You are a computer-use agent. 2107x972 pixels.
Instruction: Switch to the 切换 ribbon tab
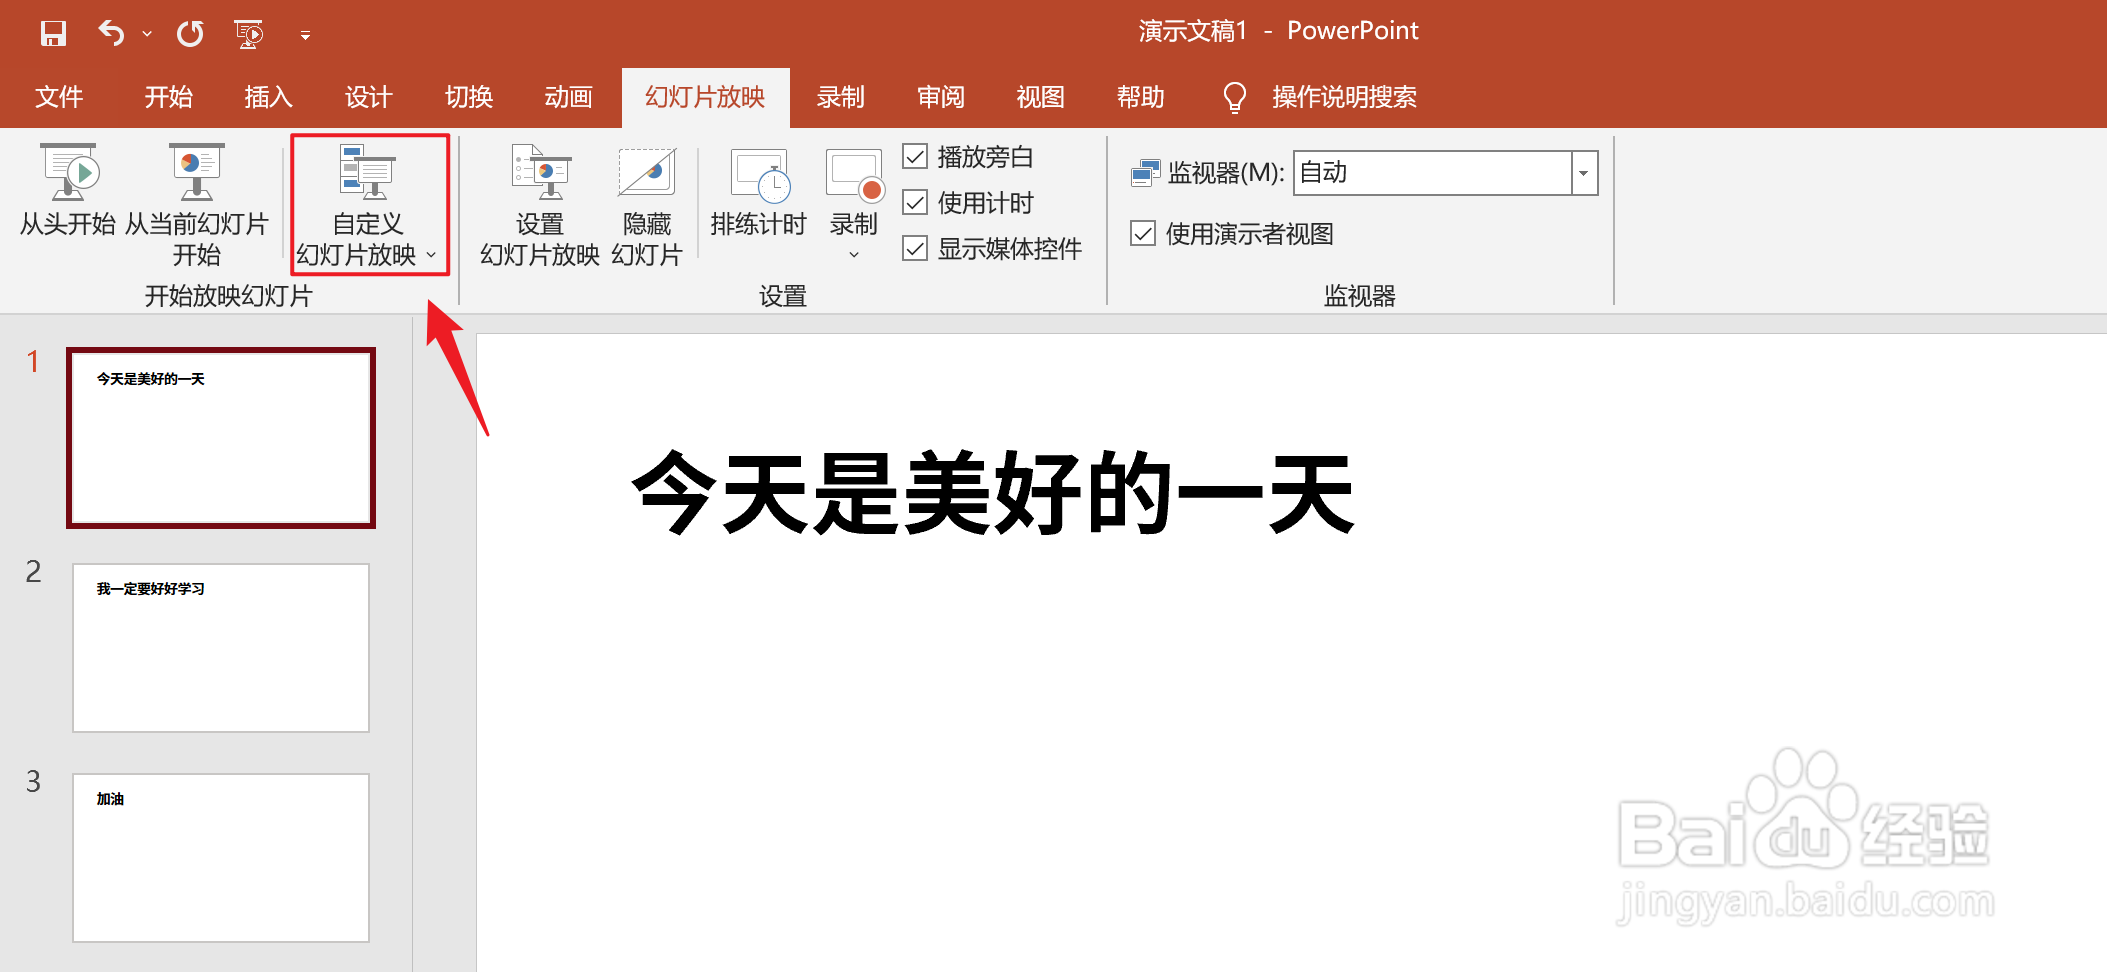469,97
